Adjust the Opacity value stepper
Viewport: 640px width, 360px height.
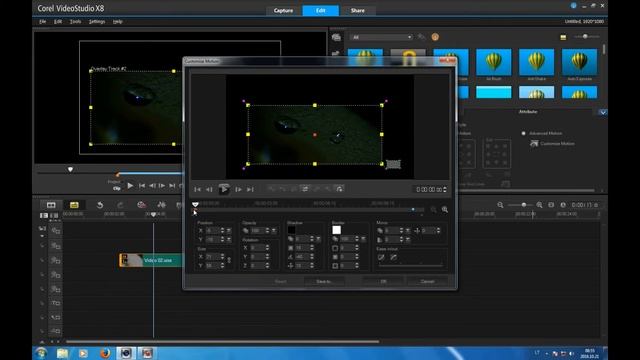coord(267,231)
